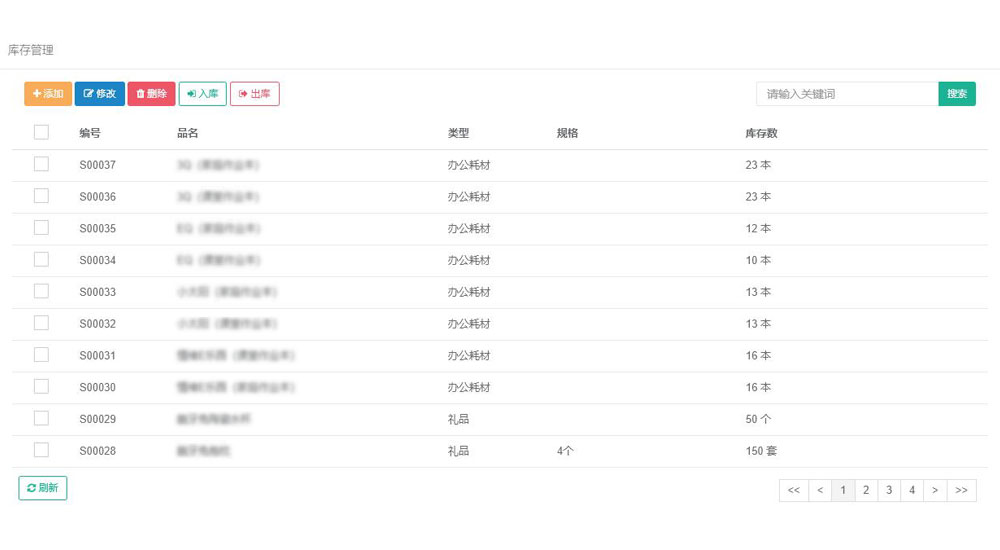Click the 礼品 type cell in row S00028
Screen dimensions: 1000x550
point(458,451)
